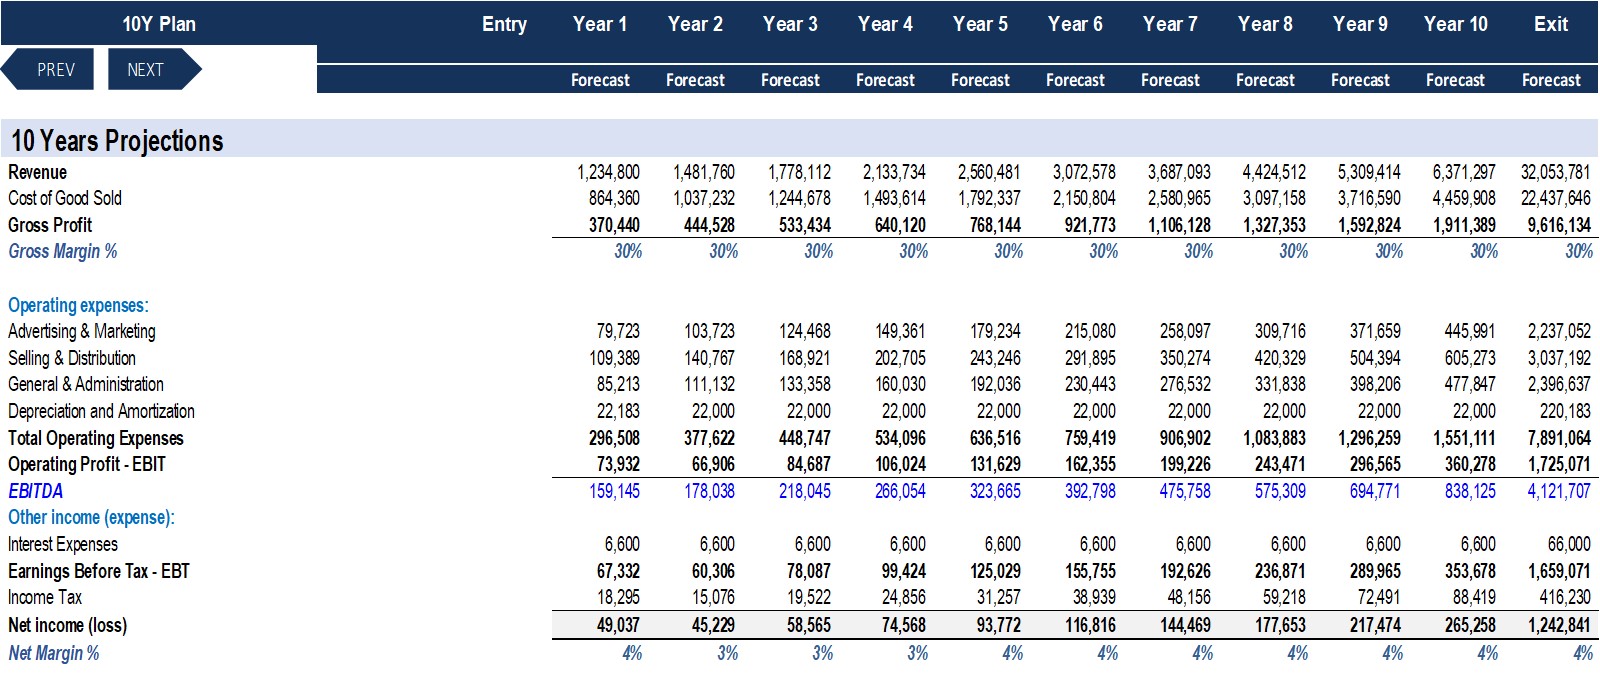
Task: Click Other income (expense) section heading
Action: point(91,517)
